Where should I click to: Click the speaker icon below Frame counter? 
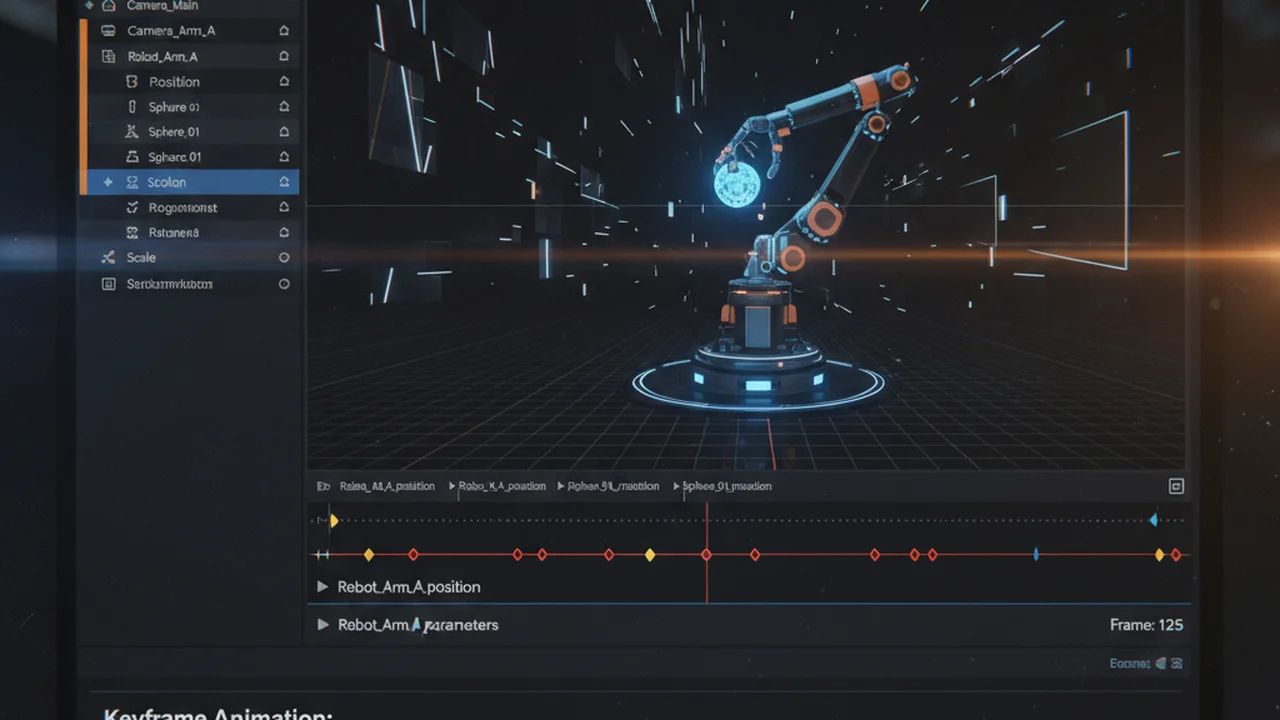click(1161, 663)
